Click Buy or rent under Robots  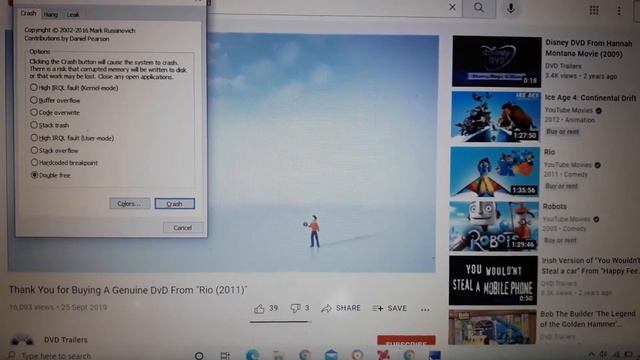point(560,240)
